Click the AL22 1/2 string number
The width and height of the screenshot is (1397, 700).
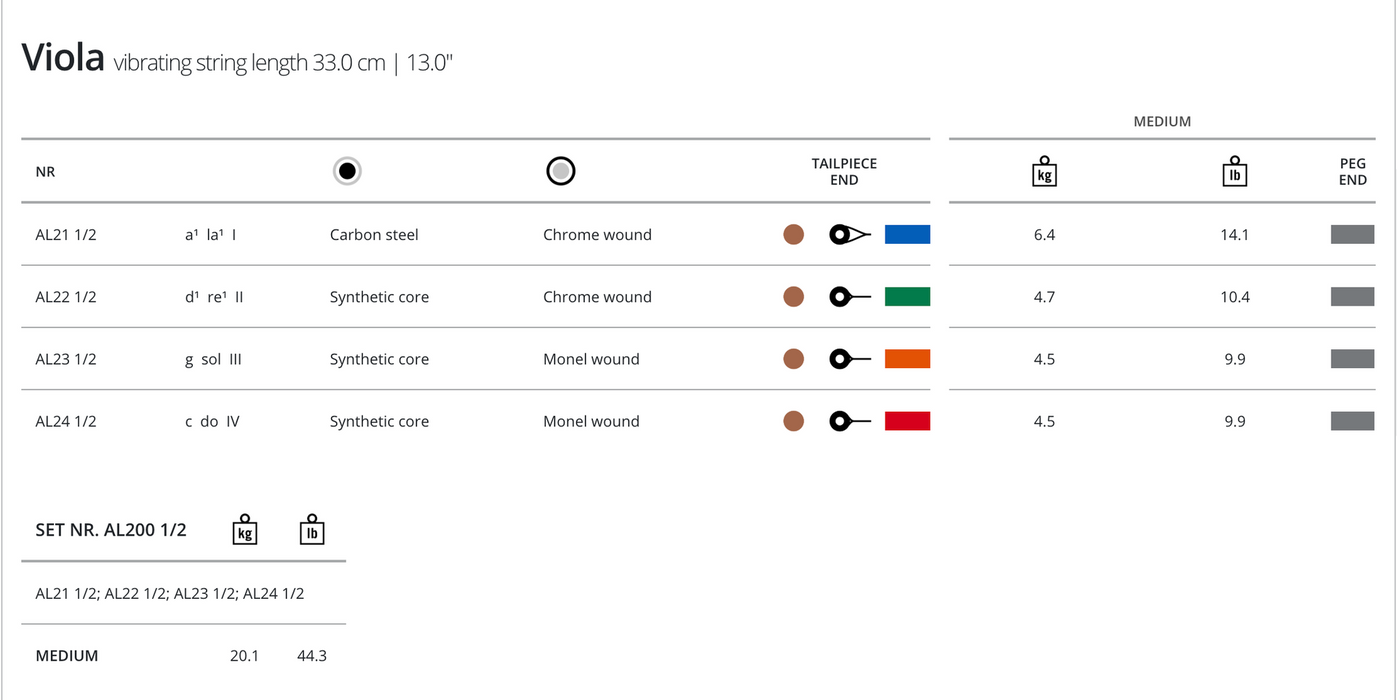pyautogui.click(x=66, y=297)
